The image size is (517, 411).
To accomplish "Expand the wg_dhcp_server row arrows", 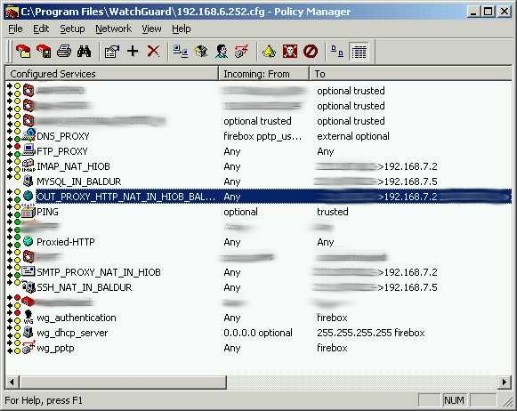I will [10, 332].
